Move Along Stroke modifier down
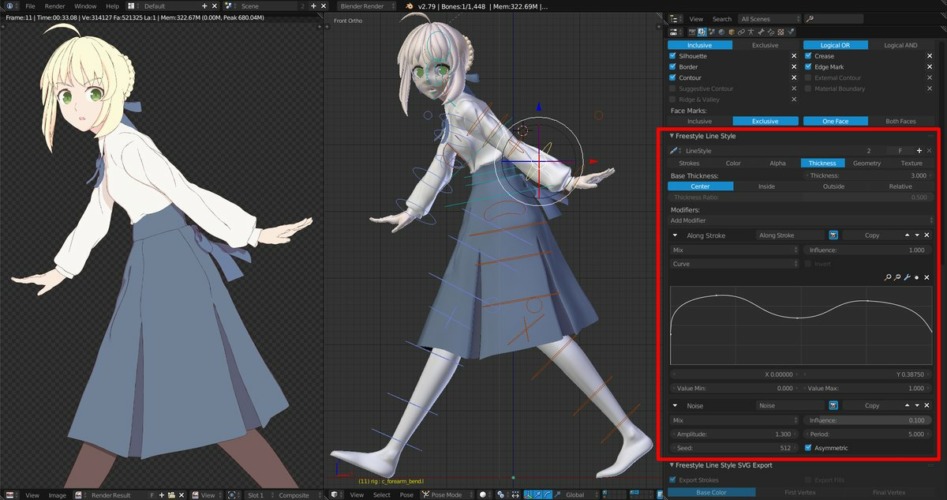This screenshot has width=947, height=500. tap(916, 236)
